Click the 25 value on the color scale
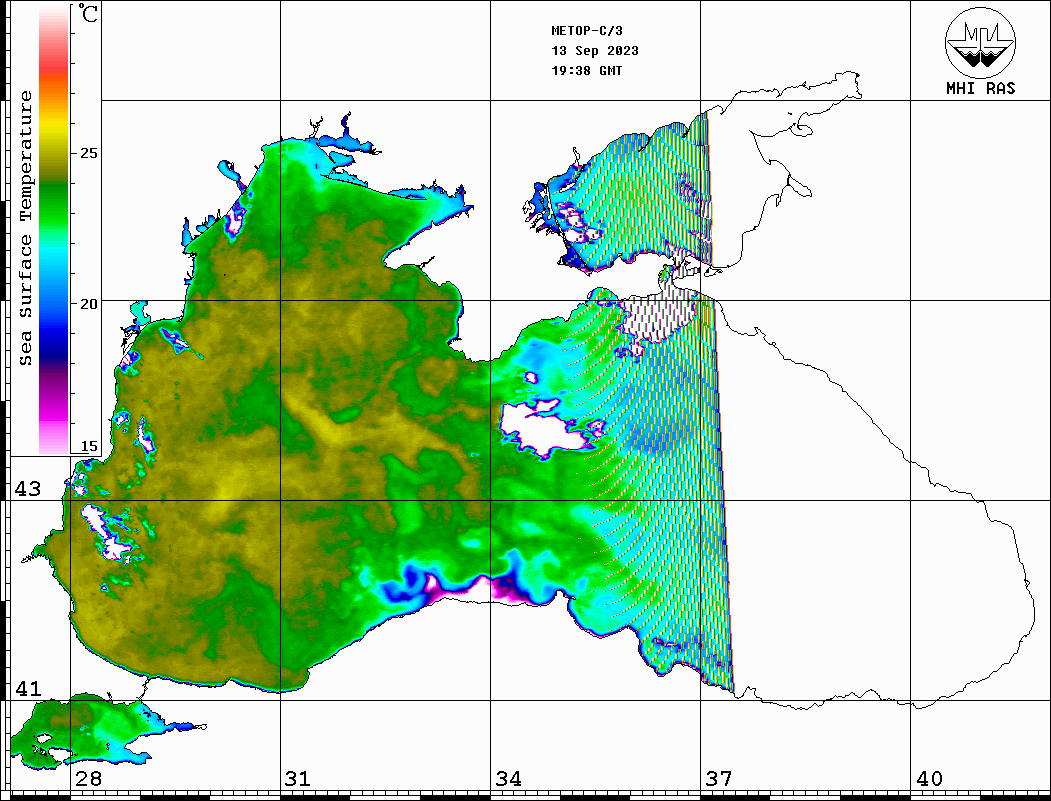The height and width of the screenshot is (801, 1051). tap(88, 153)
